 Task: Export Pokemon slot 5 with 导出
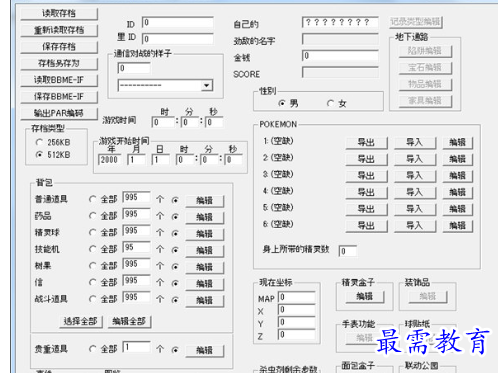366,209
